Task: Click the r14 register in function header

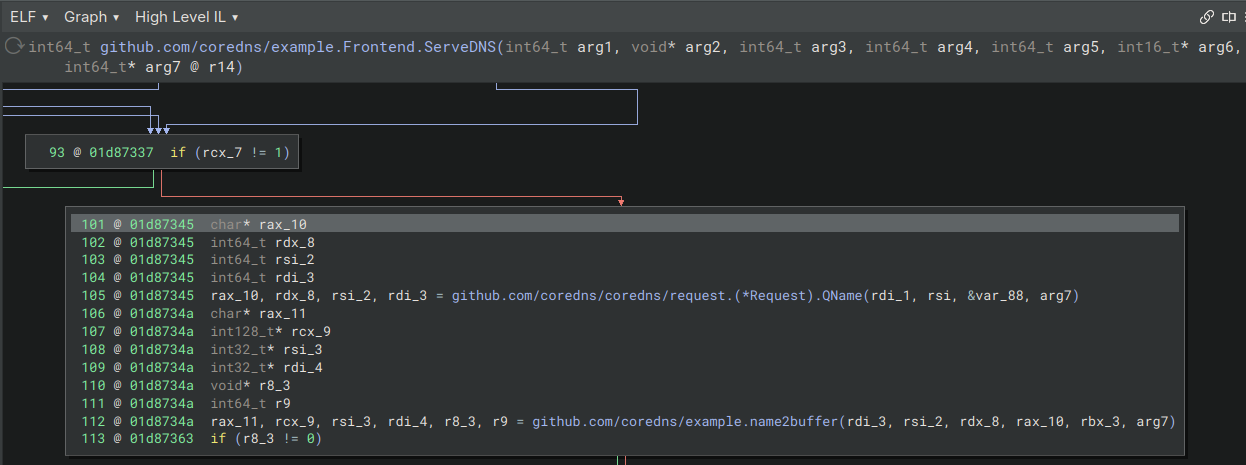Action: coord(223,67)
